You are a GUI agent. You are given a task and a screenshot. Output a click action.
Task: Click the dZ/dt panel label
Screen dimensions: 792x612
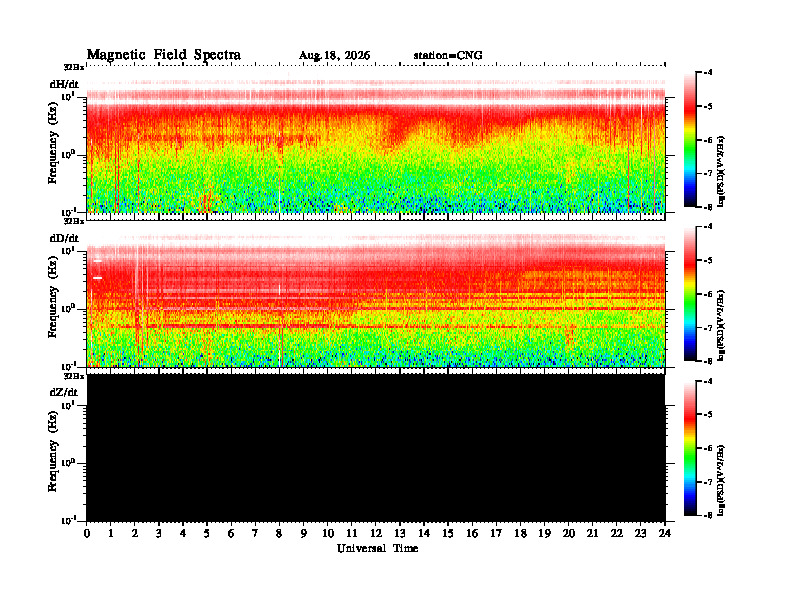coord(64,392)
